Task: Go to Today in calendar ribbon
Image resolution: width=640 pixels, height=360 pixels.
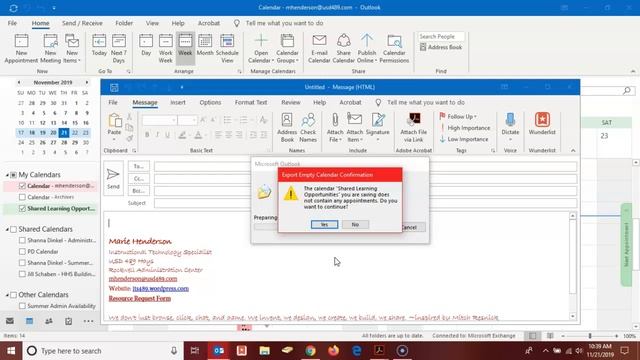Action: click(99, 45)
